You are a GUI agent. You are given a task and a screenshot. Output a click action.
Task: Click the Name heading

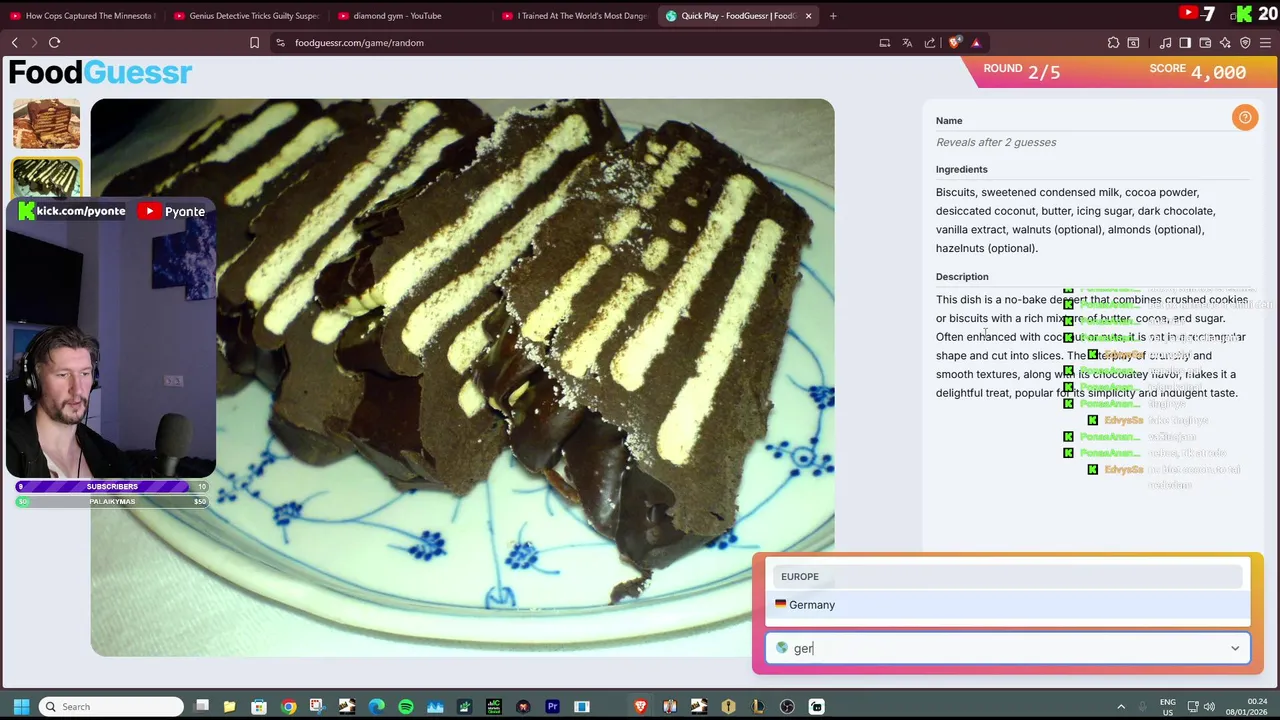[949, 121]
